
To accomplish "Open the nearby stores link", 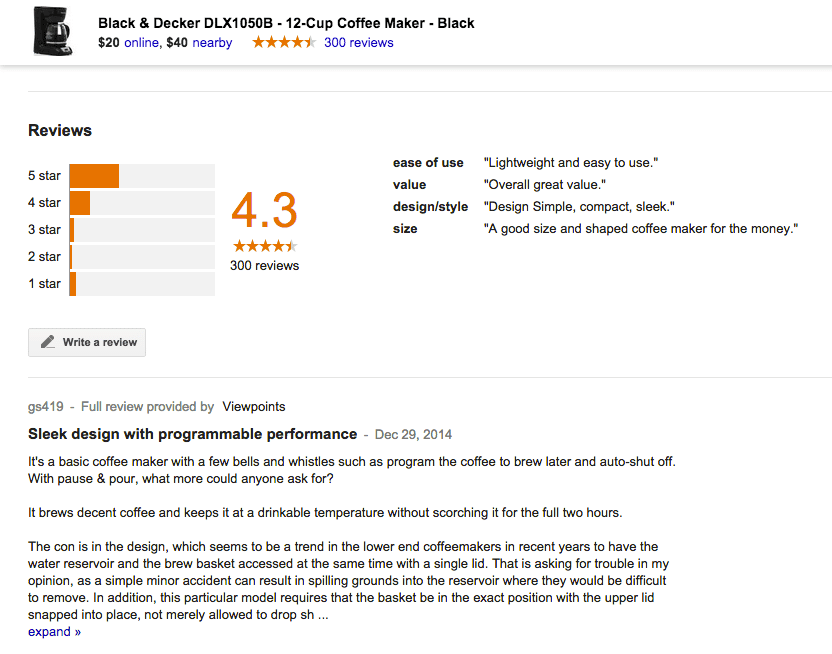I will coord(212,43).
